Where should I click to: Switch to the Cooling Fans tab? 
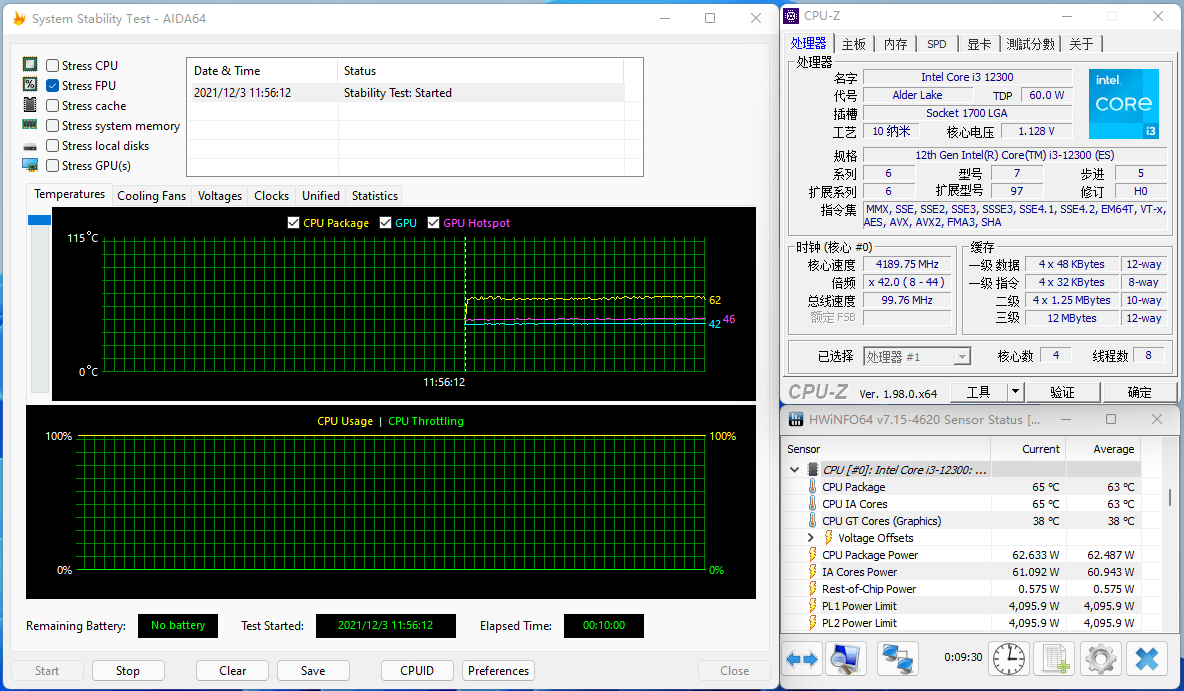(151, 196)
